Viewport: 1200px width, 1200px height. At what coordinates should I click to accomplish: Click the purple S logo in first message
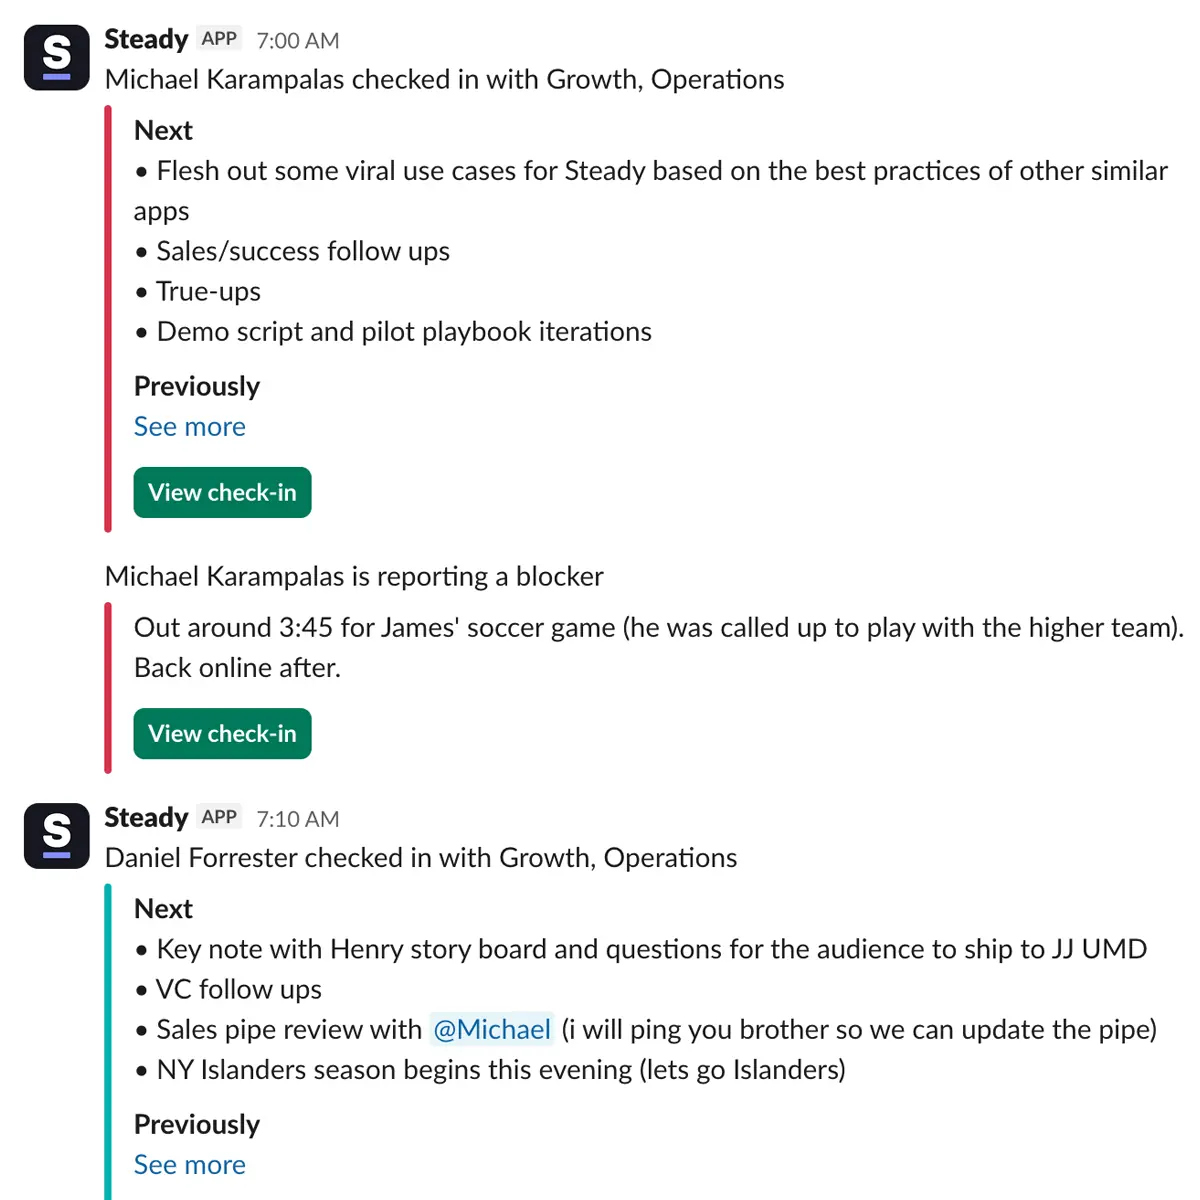tap(56, 57)
